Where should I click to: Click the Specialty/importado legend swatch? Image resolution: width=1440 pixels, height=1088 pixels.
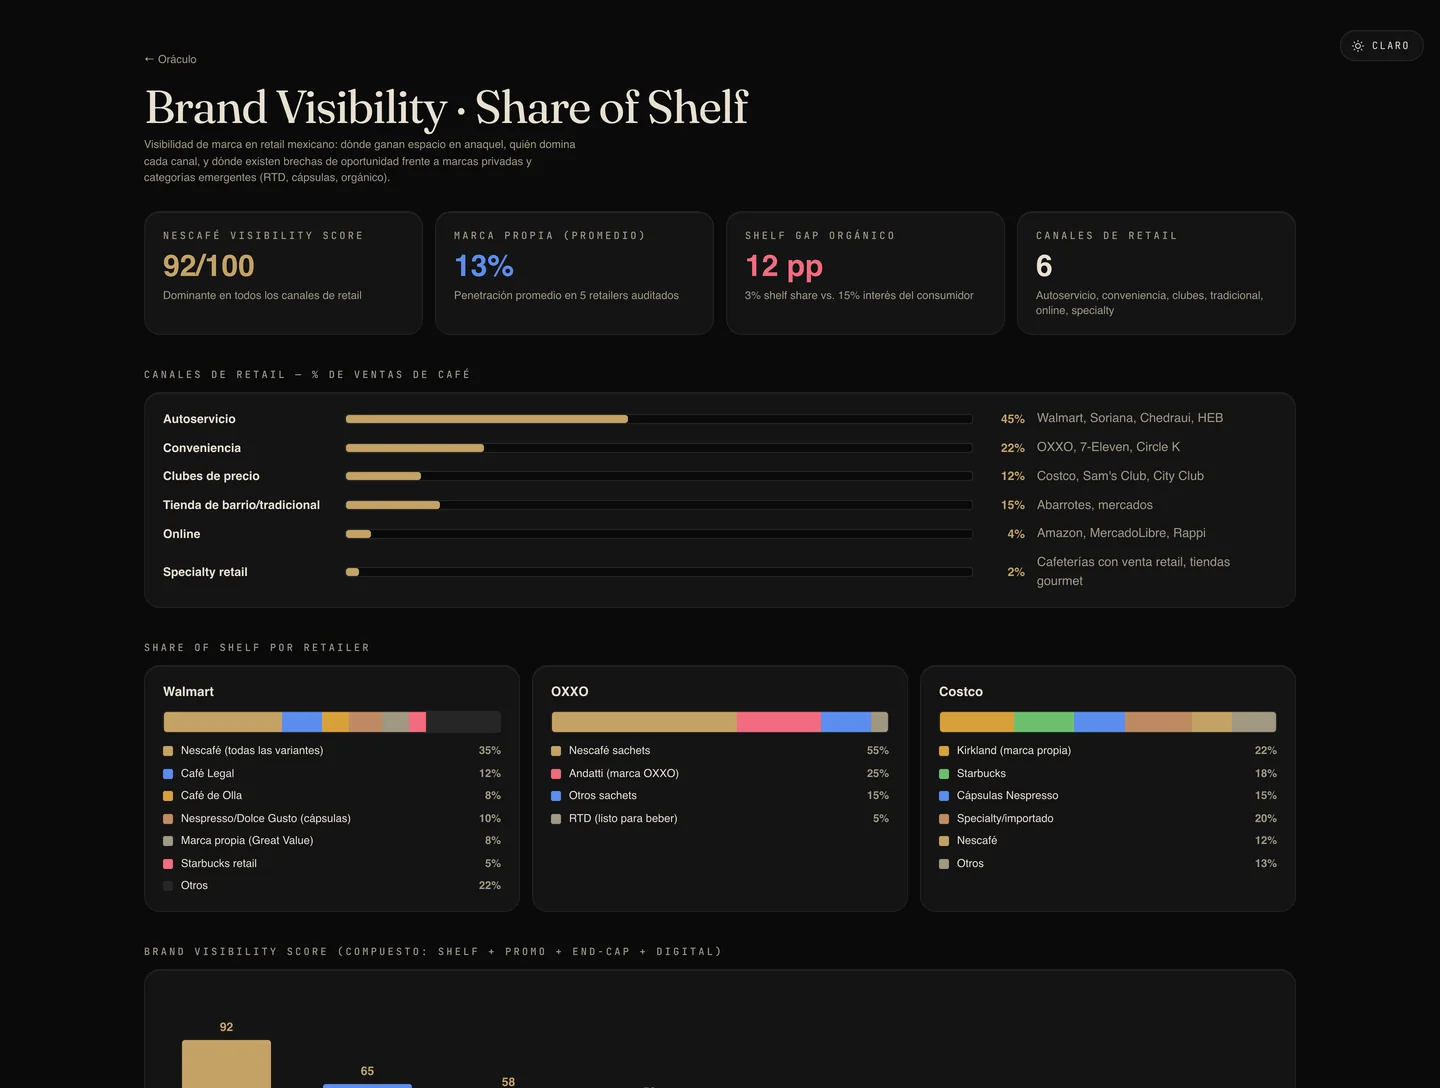click(x=944, y=819)
